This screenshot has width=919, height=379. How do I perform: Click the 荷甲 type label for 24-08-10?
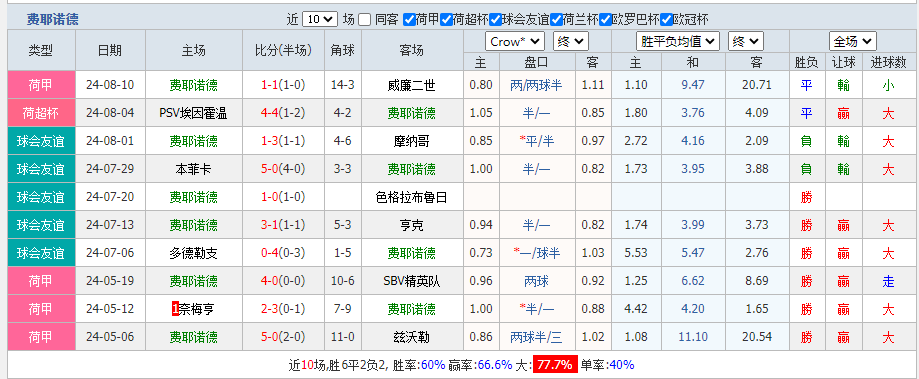[x=41, y=85]
